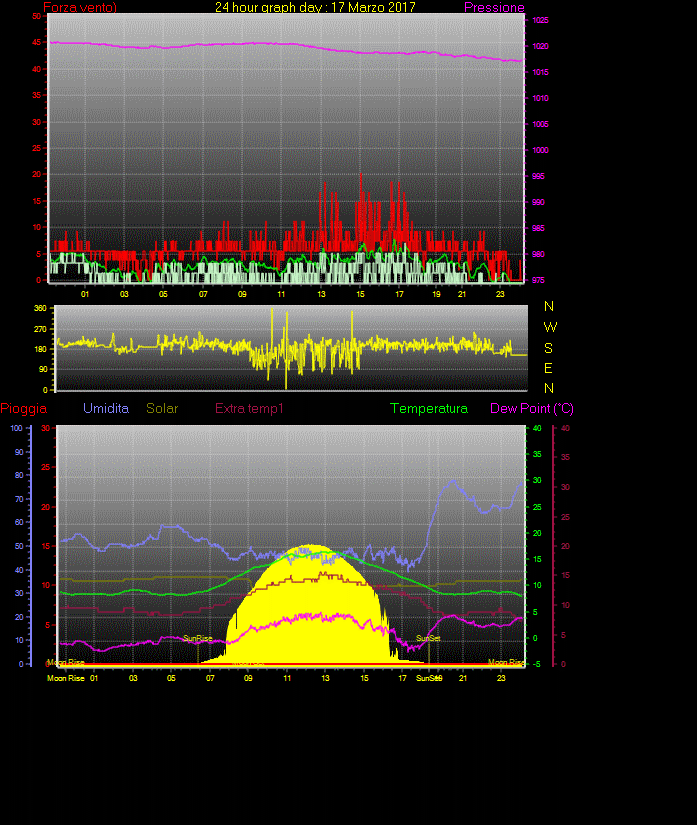Click the 'Dew Point (°C)' legend label
697x825 pixels.
(531, 409)
